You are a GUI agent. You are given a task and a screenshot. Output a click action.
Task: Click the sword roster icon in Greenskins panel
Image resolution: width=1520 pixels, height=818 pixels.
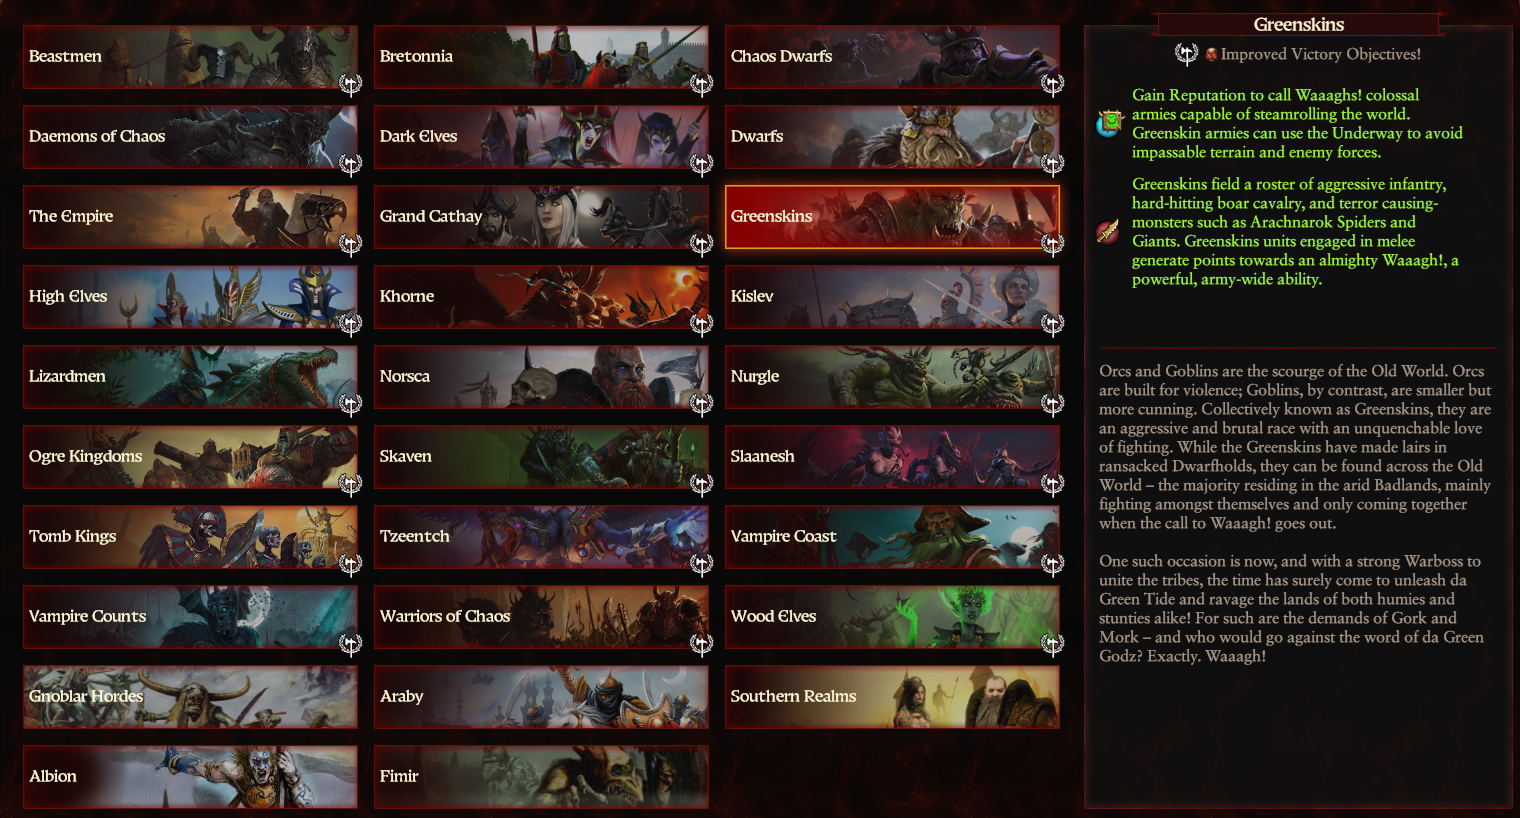click(1108, 232)
